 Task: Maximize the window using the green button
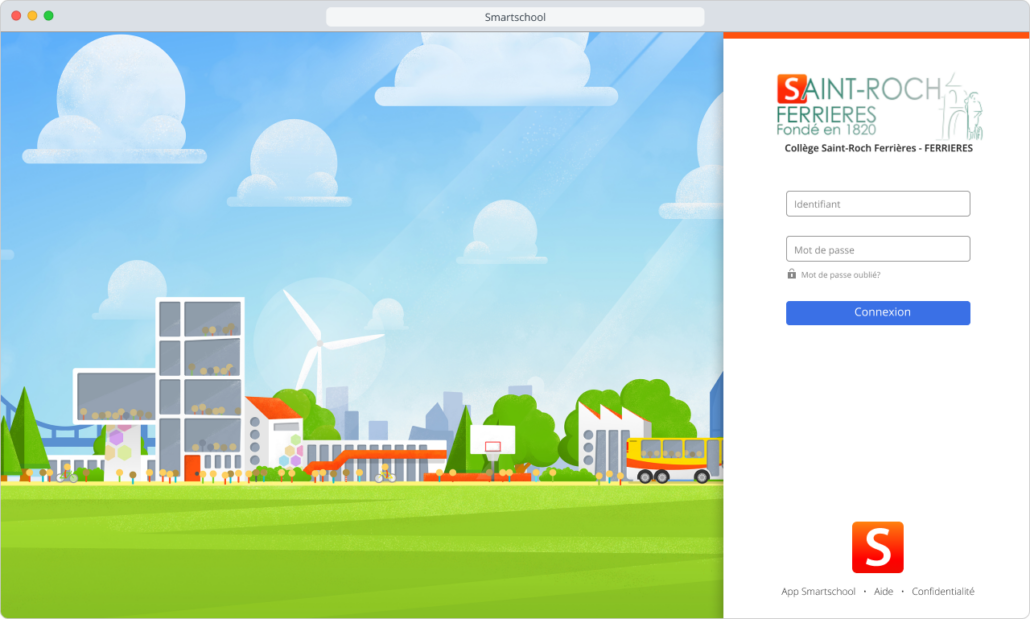click(49, 16)
